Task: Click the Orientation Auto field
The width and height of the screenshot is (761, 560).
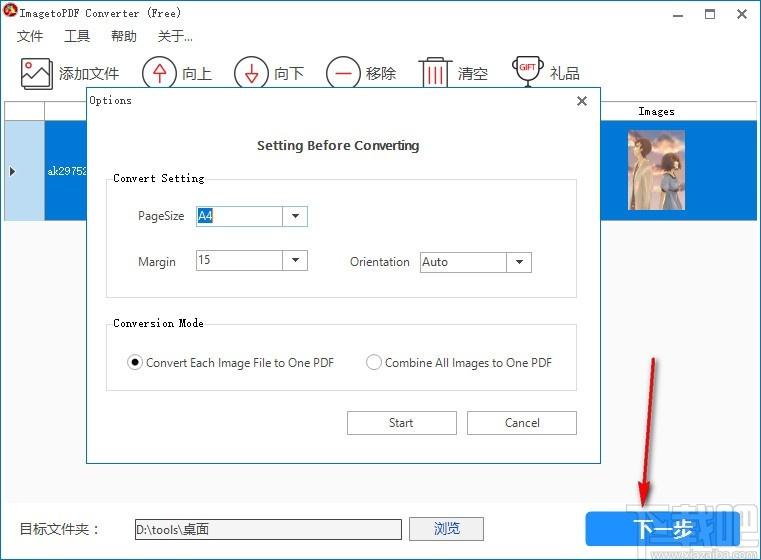Action: pyautogui.click(x=463, y=262)
